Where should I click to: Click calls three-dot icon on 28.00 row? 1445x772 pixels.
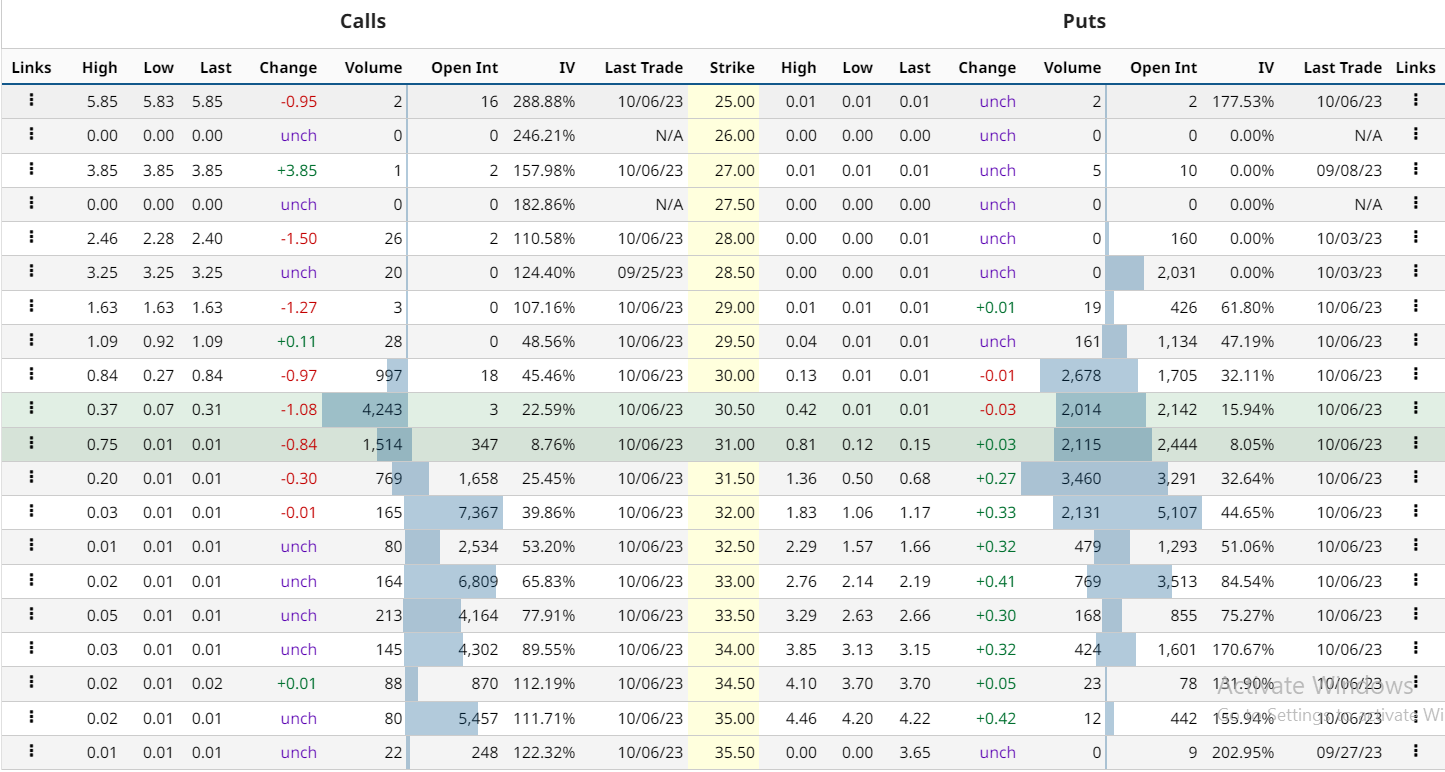pos(32,237)
